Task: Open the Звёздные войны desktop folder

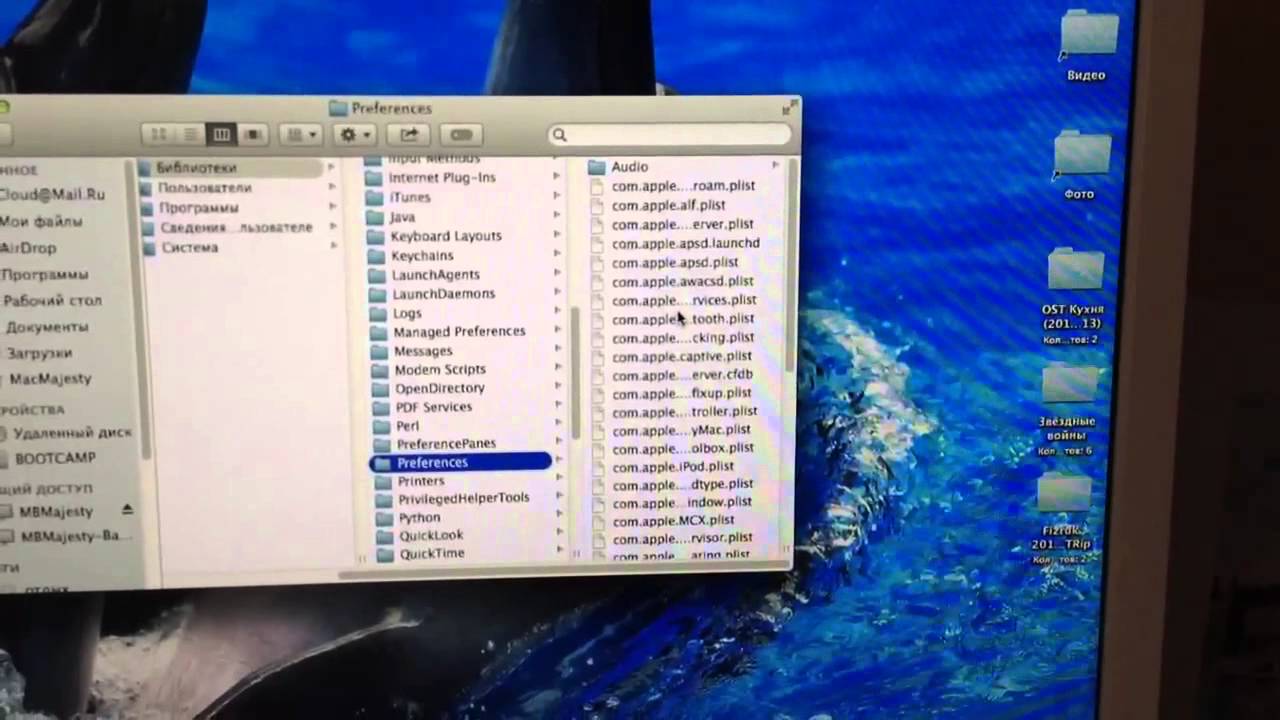Action: pos(1067,410)
